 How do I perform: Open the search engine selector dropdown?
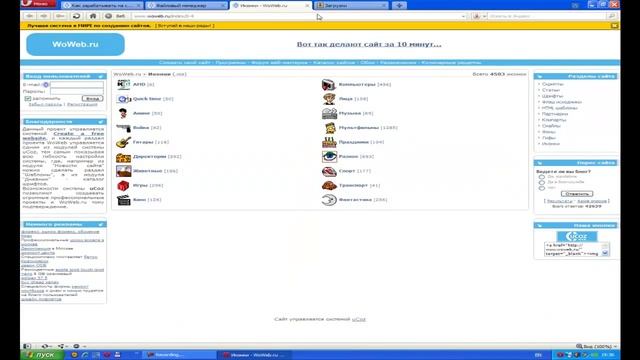tap(479, 16)
